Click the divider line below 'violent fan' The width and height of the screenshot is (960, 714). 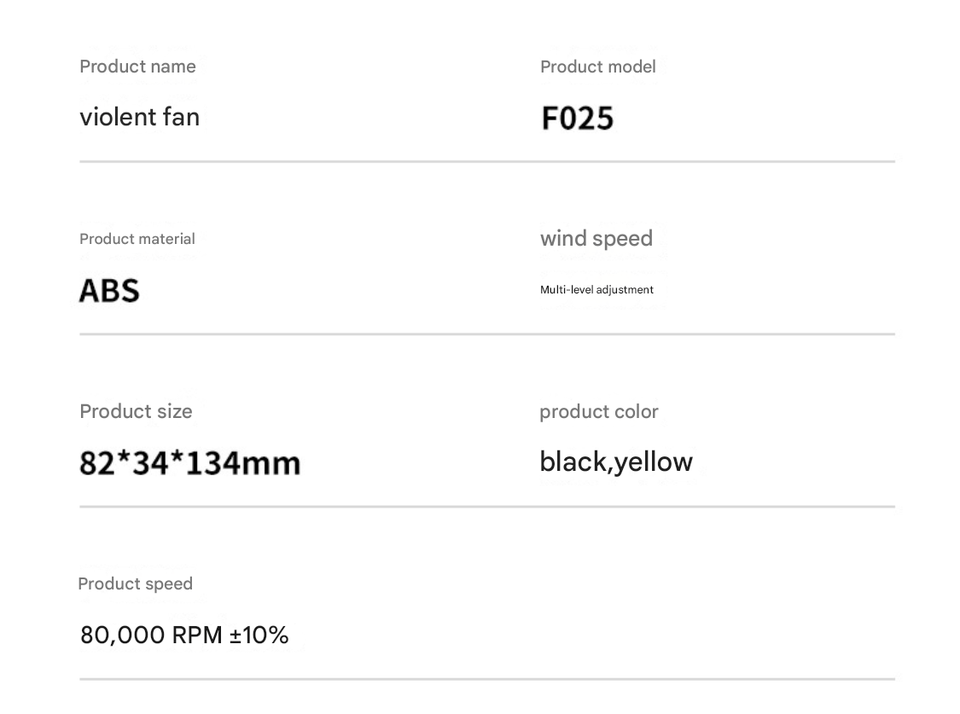point(487,161)
